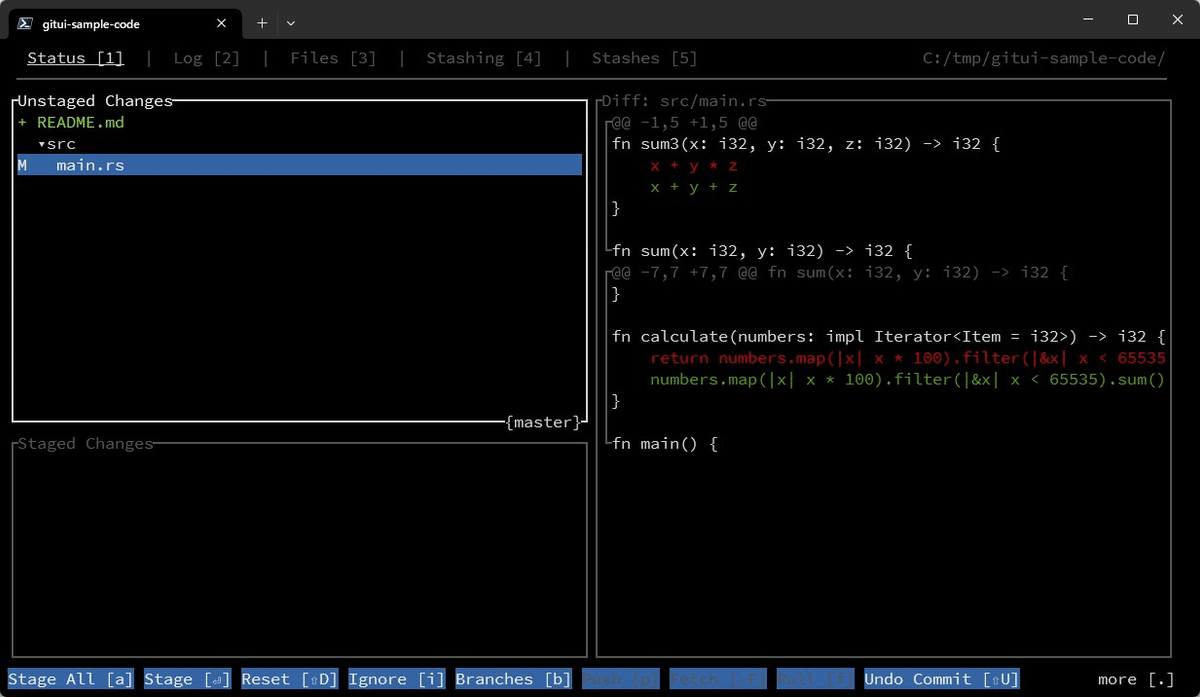Click the Ignore [i] command
Image resolution: width=1200 pixels, height=697 pixels.
click(396, 679)
